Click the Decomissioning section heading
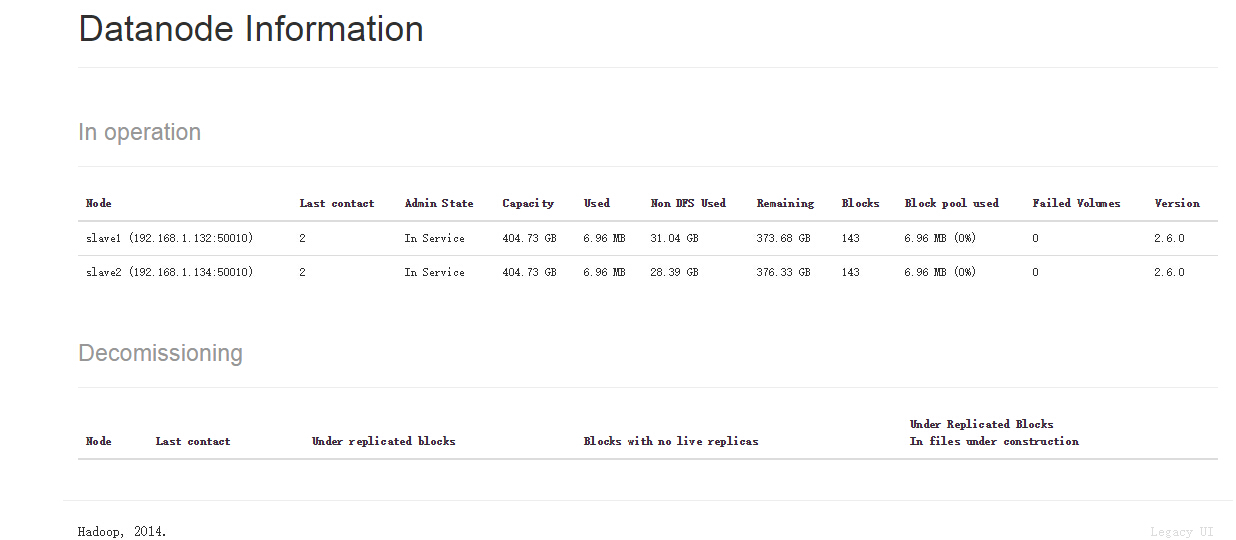Viewport: 1236px width, 540px height. click(160, 353)
